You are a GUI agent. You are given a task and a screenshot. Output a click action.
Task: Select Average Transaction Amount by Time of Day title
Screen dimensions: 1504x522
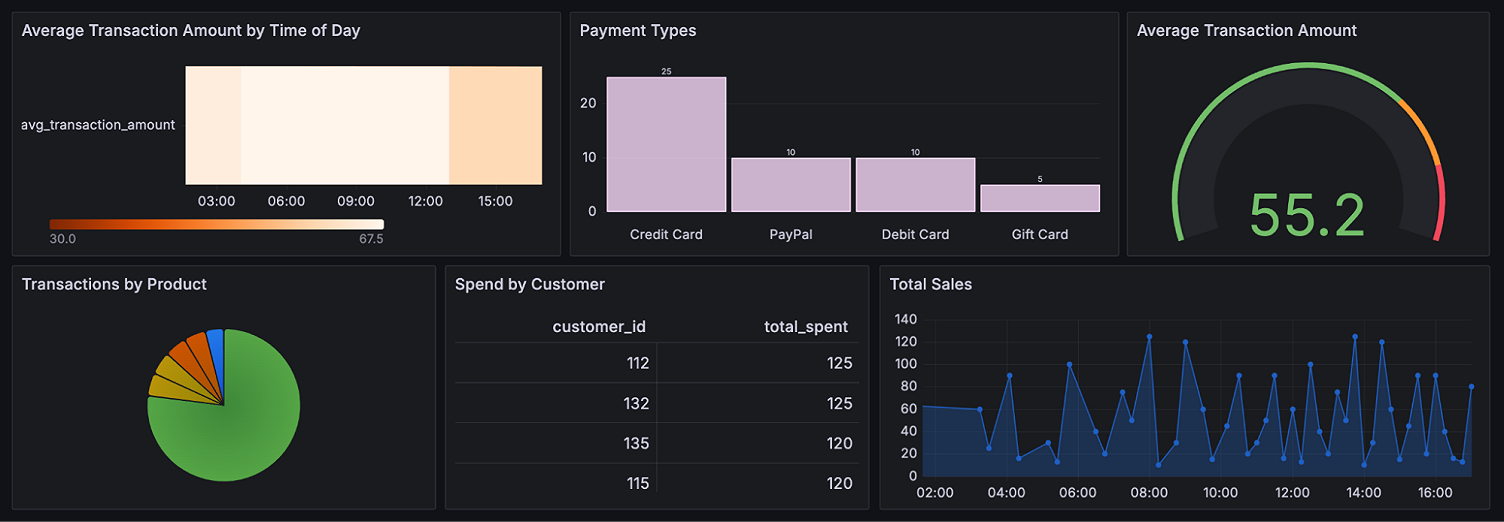pyautogui.click(x=190, y=31)
